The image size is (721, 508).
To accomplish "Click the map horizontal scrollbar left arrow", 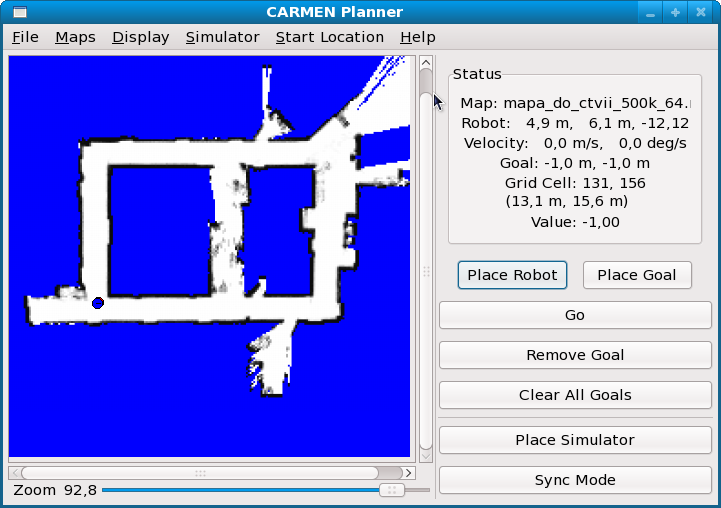I will [15, 473].
